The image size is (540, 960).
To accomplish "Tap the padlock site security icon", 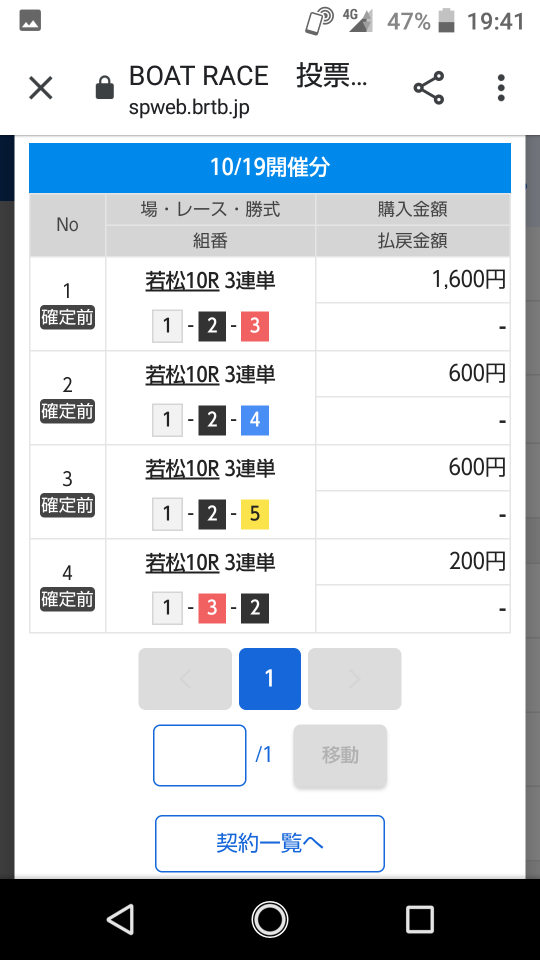I will (x=105, y=88).
